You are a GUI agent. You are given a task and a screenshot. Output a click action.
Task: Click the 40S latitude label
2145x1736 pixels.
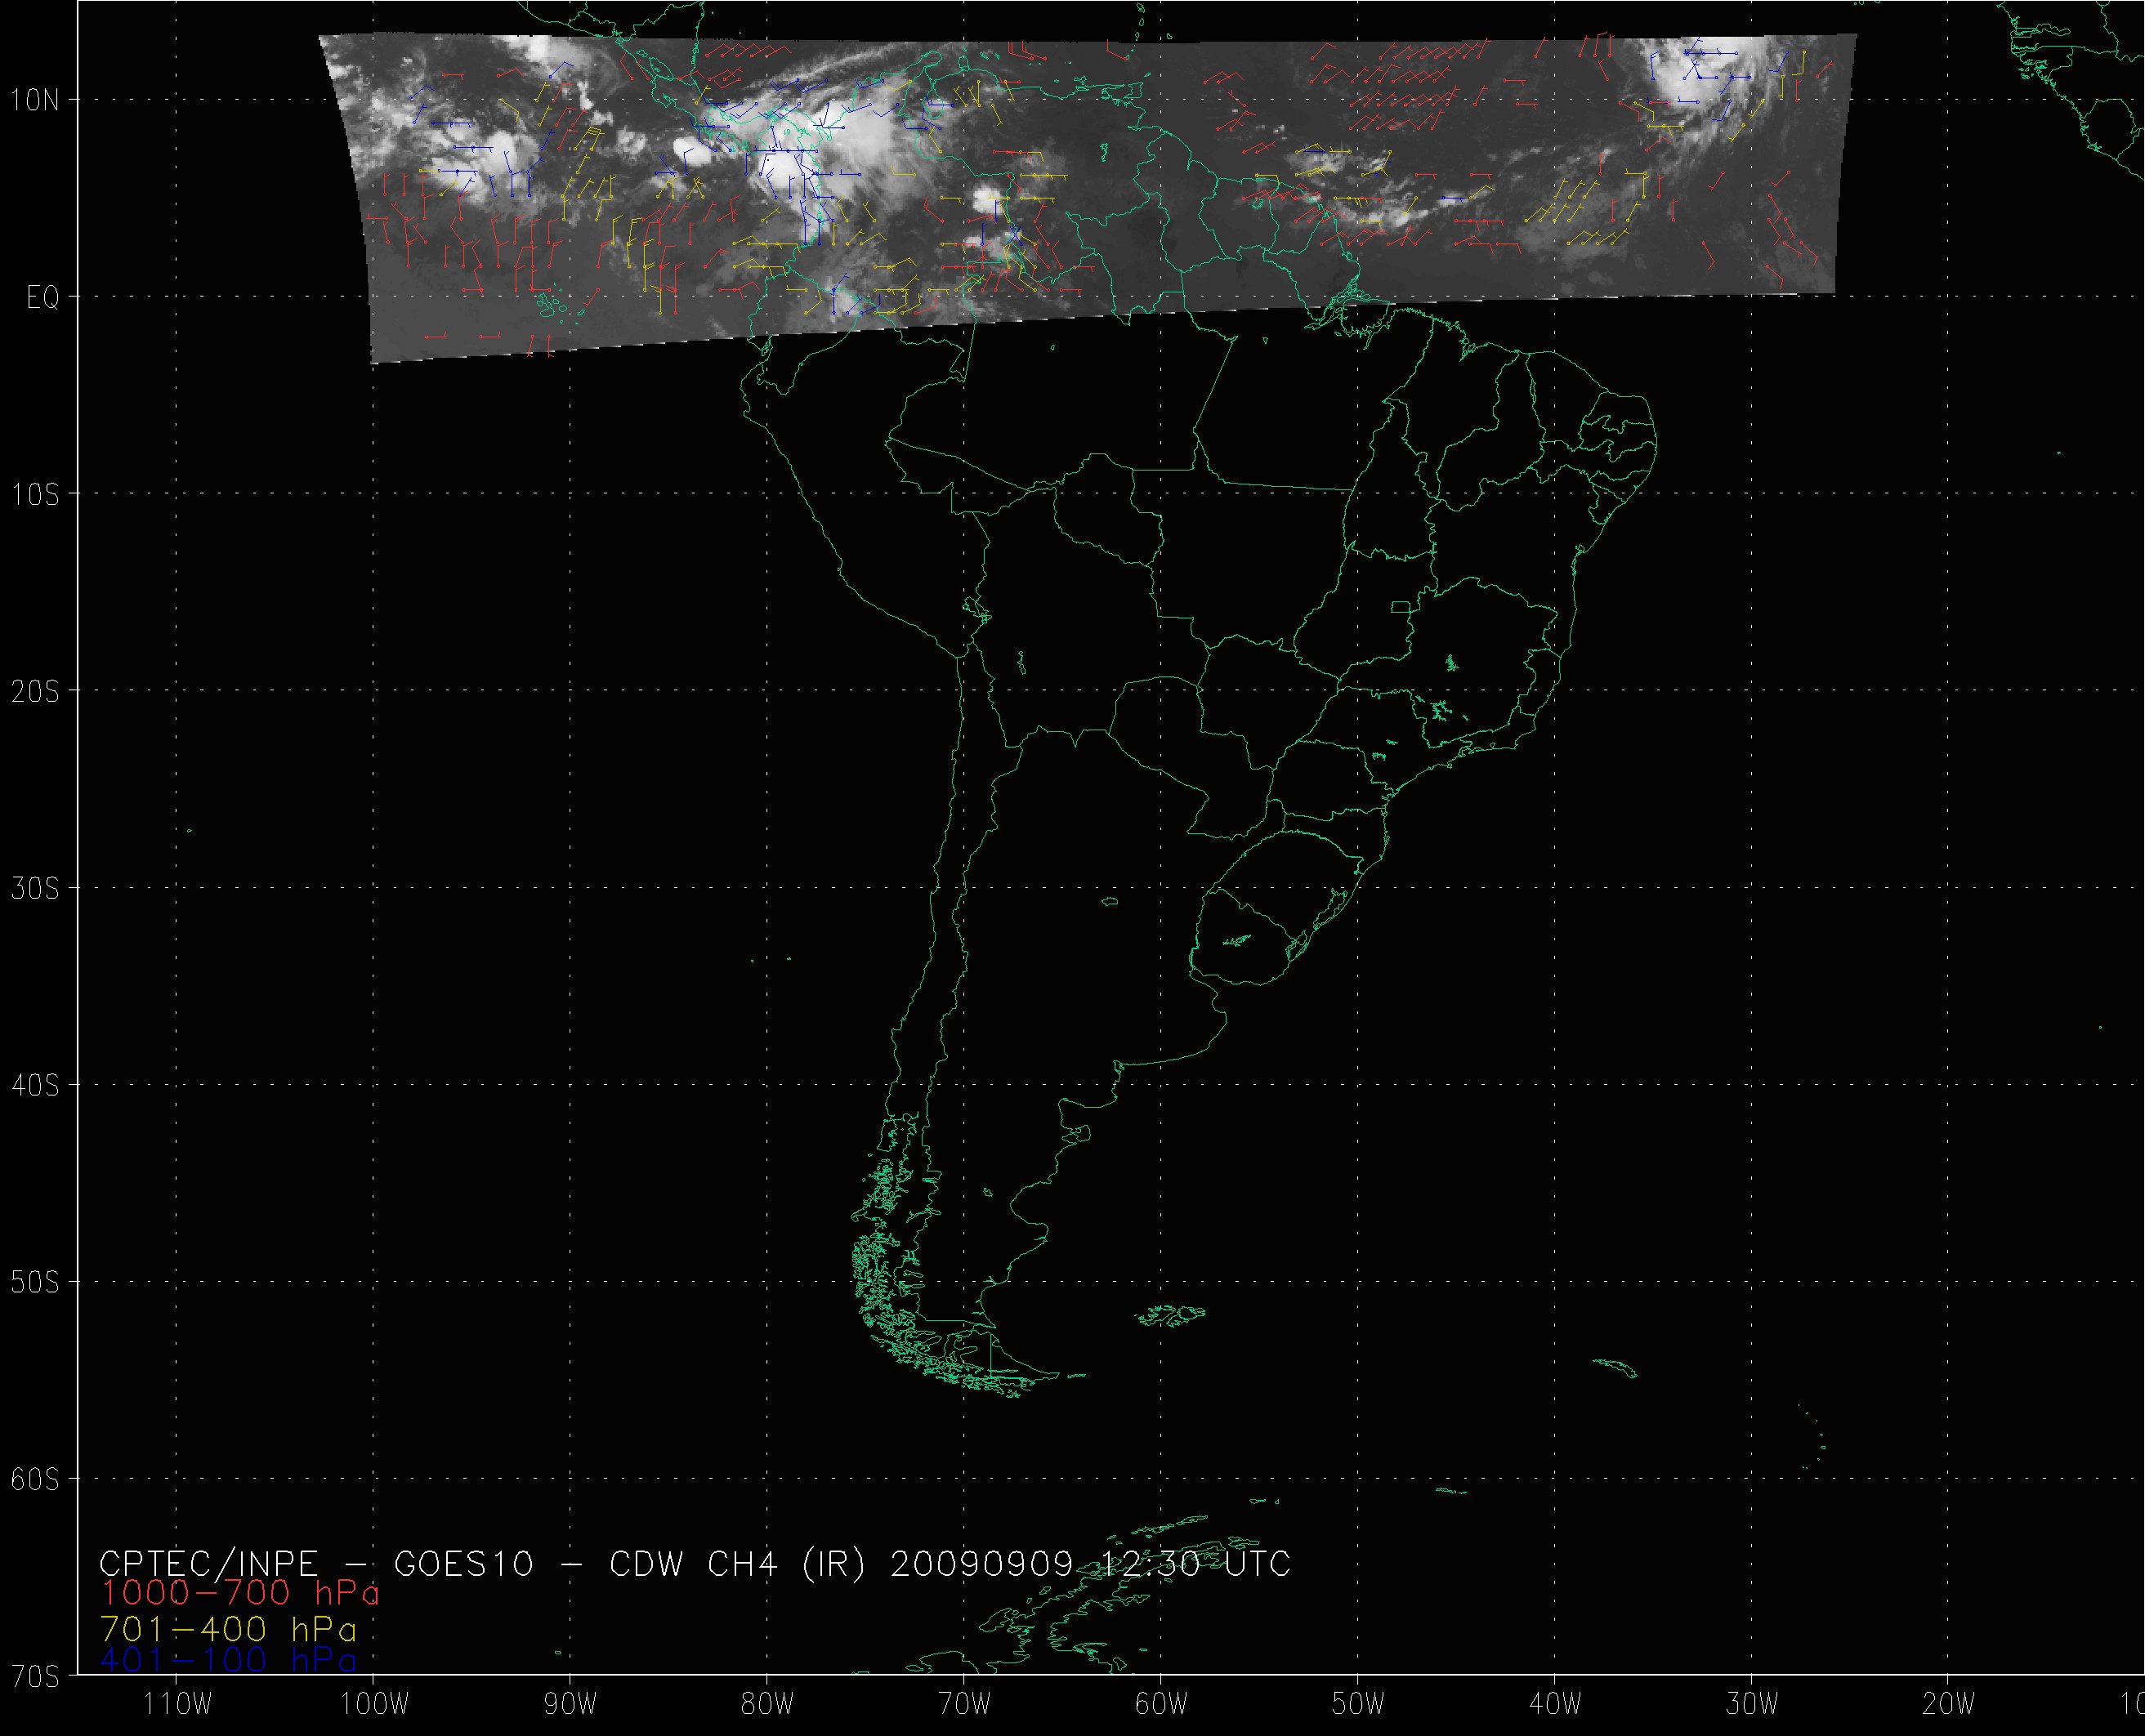coord(34,1086)
